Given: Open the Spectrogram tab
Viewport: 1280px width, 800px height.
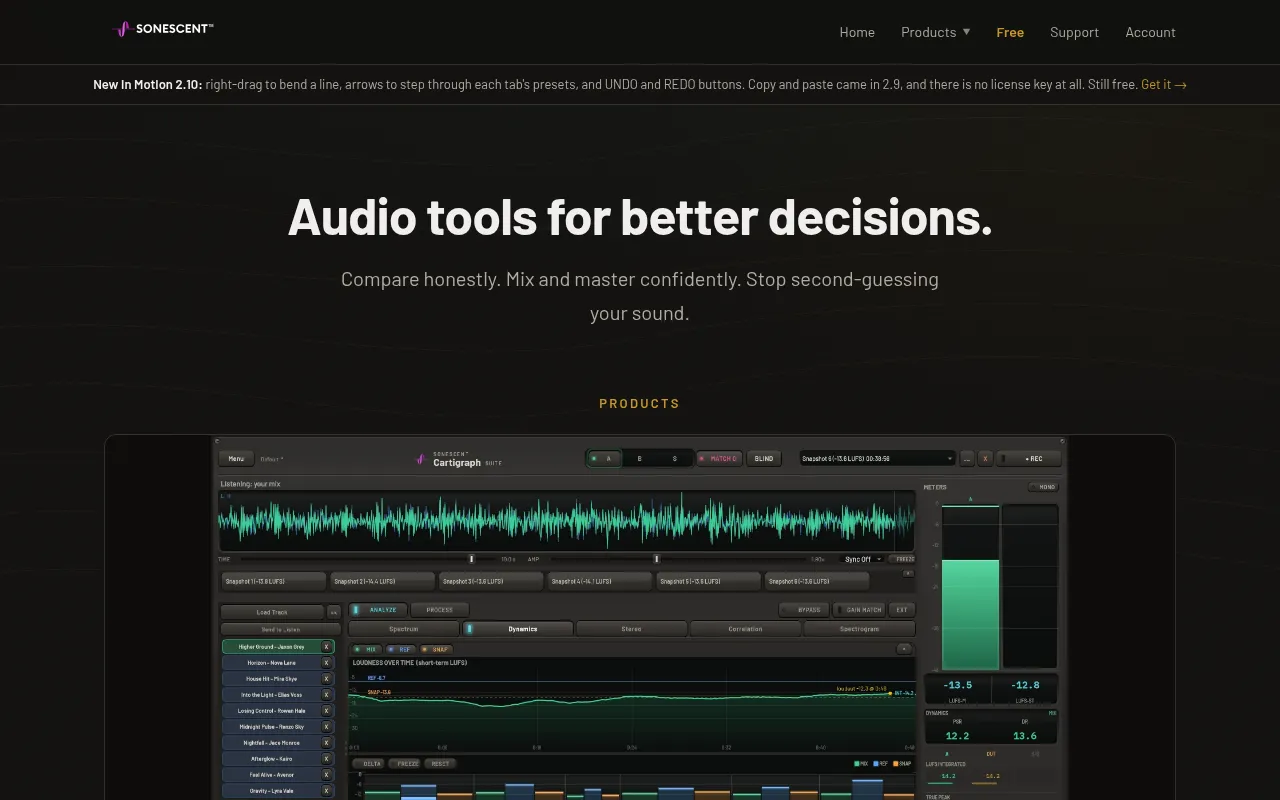Looking at the screenshot, I should click(859, 629).
